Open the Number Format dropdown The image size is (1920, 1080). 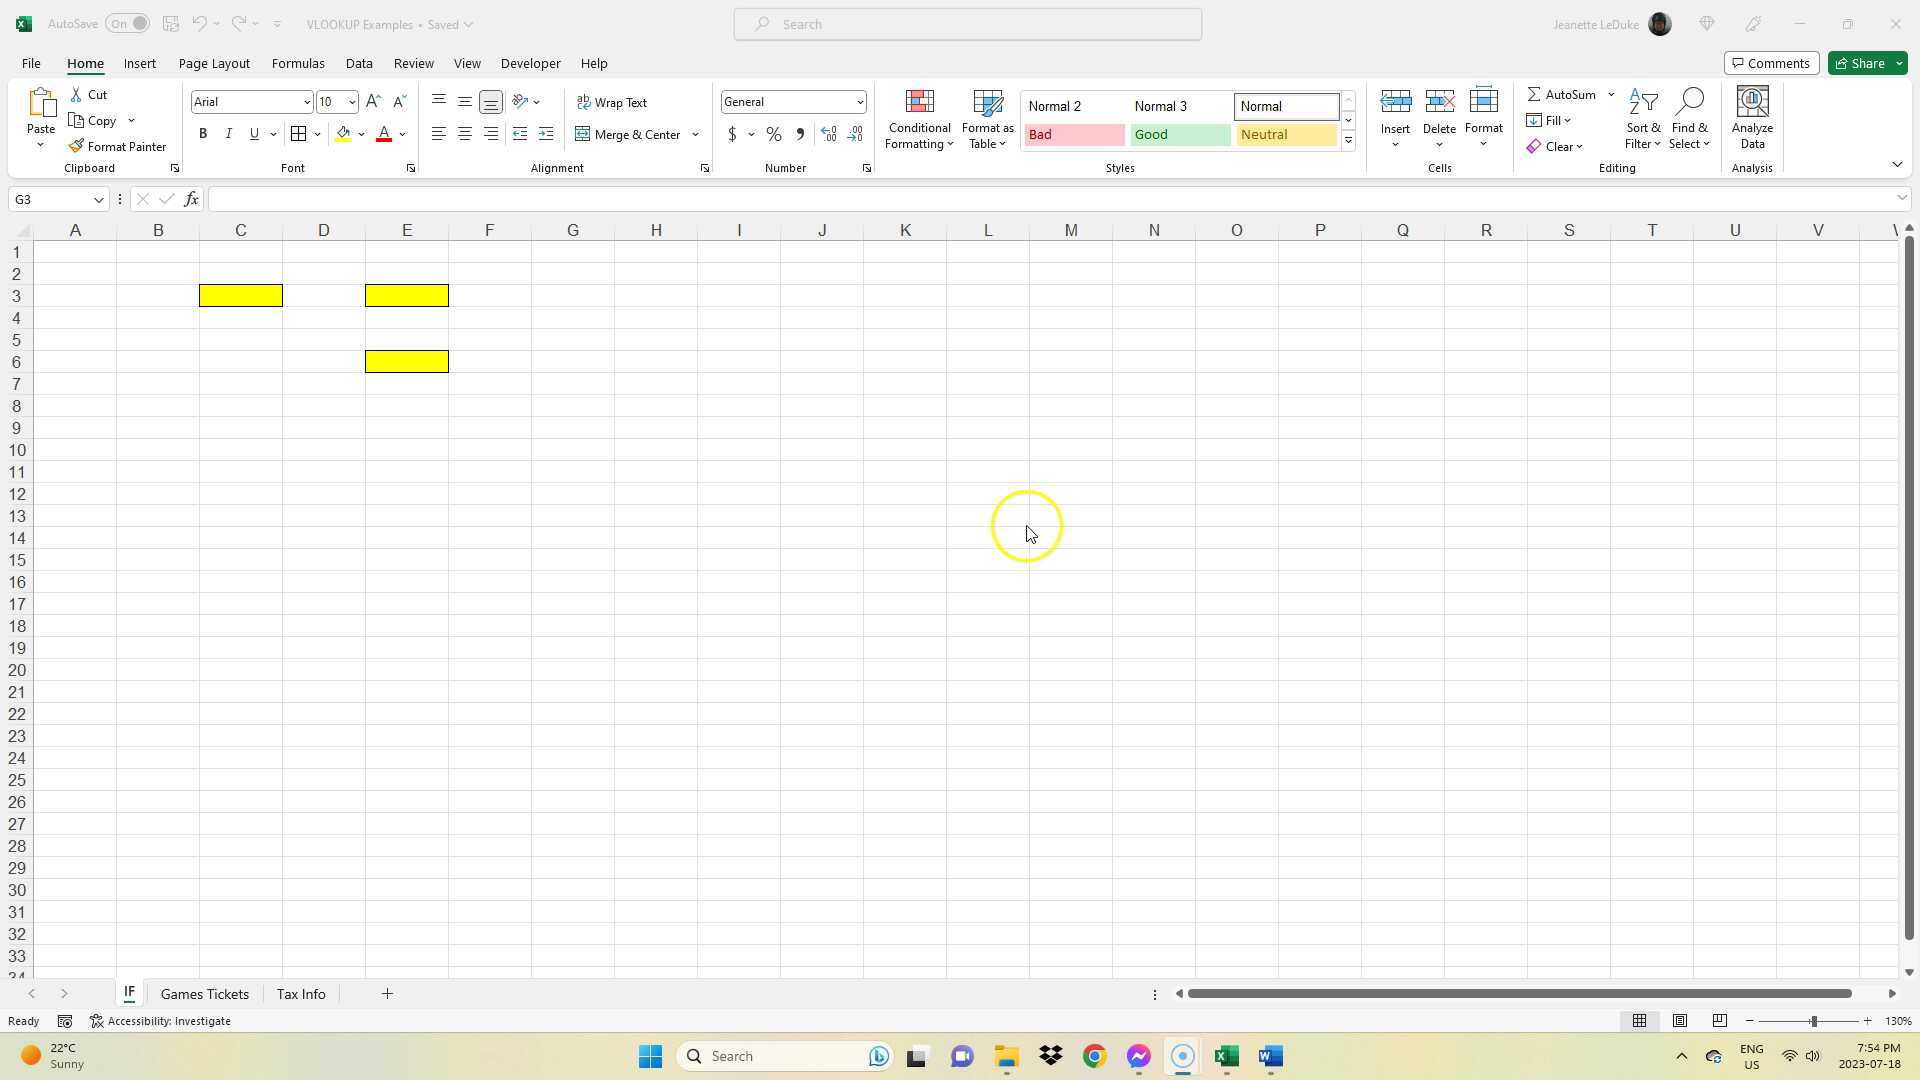pos(859,101)
